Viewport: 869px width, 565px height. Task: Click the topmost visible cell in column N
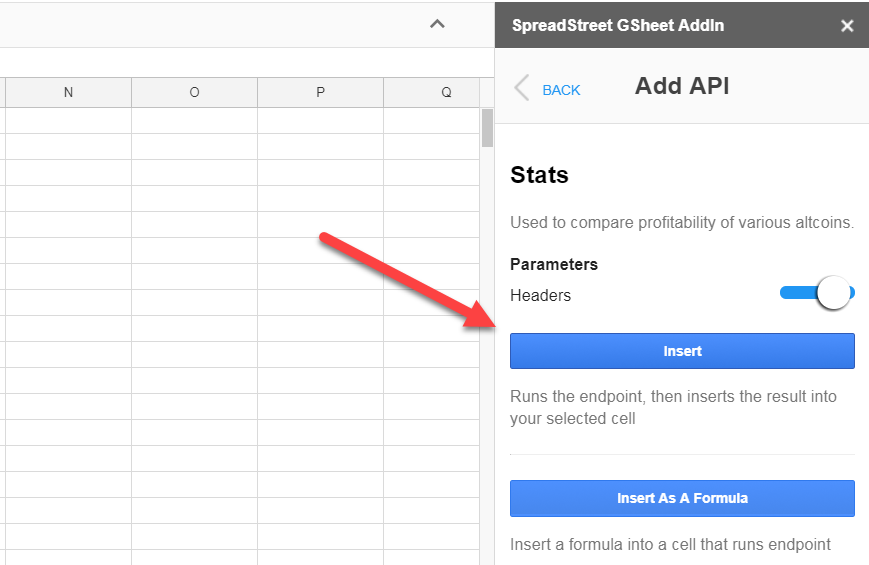68,120
